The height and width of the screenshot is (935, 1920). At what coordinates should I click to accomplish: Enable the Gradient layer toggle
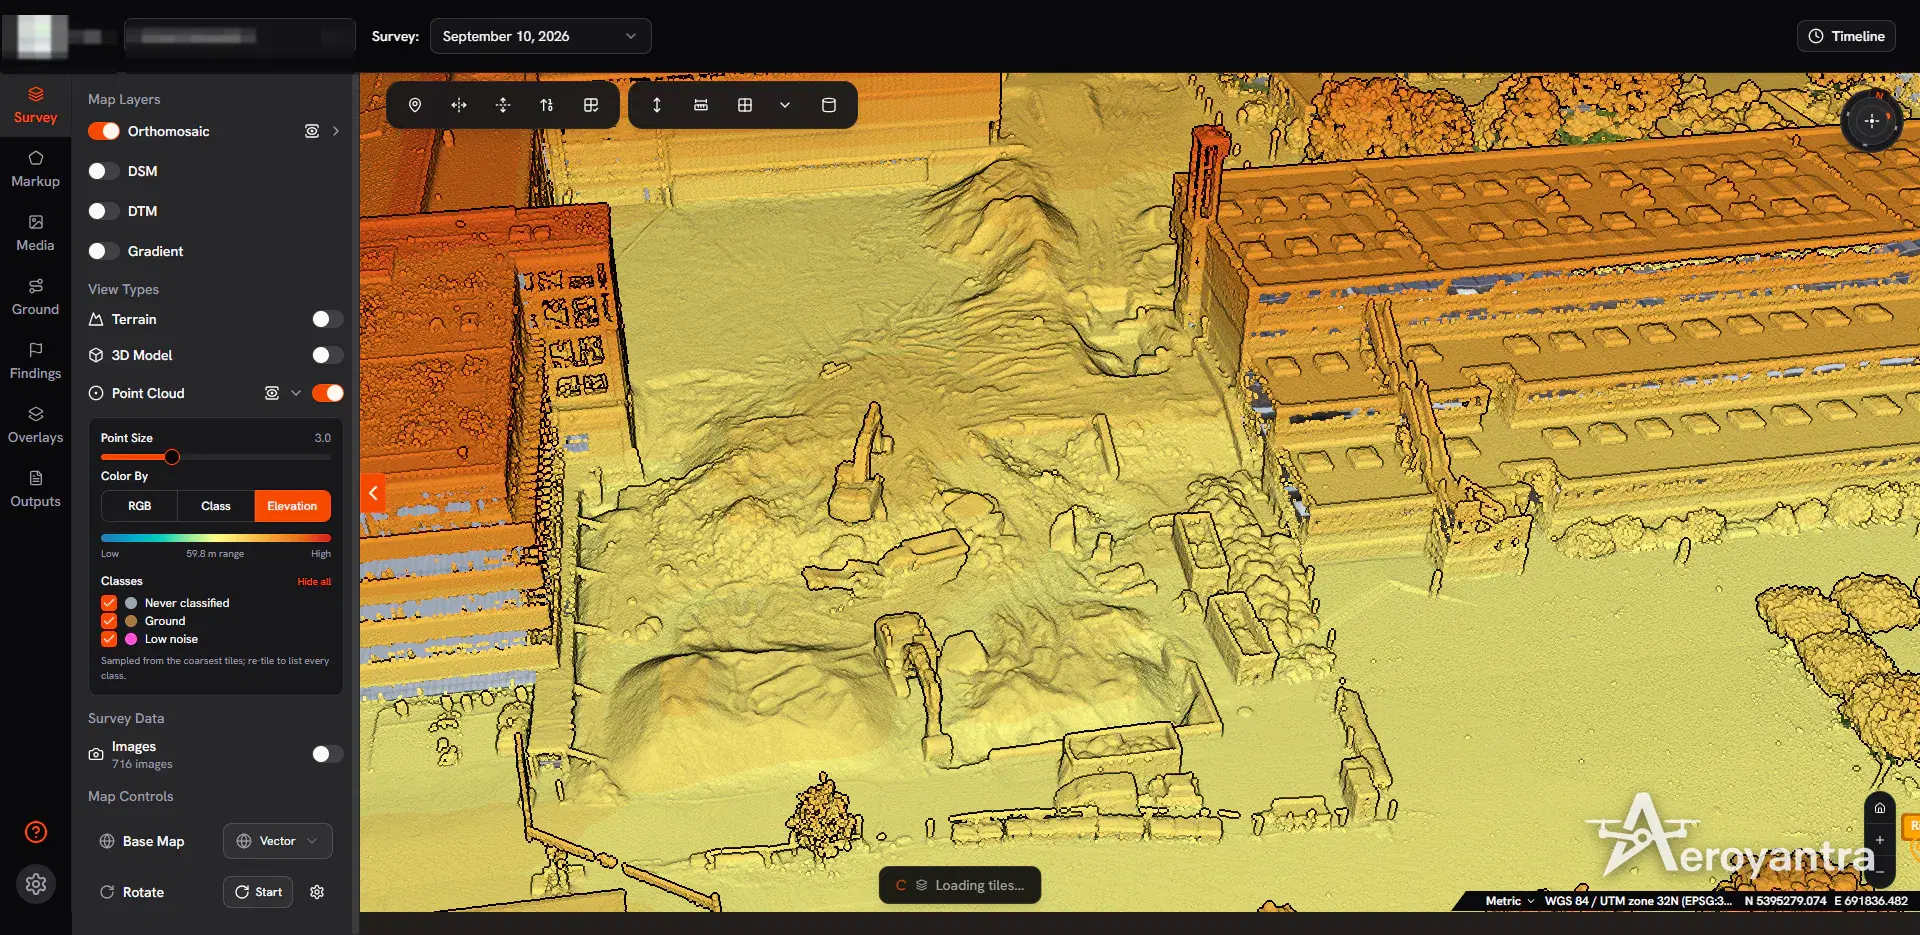[x=104, y=251]
